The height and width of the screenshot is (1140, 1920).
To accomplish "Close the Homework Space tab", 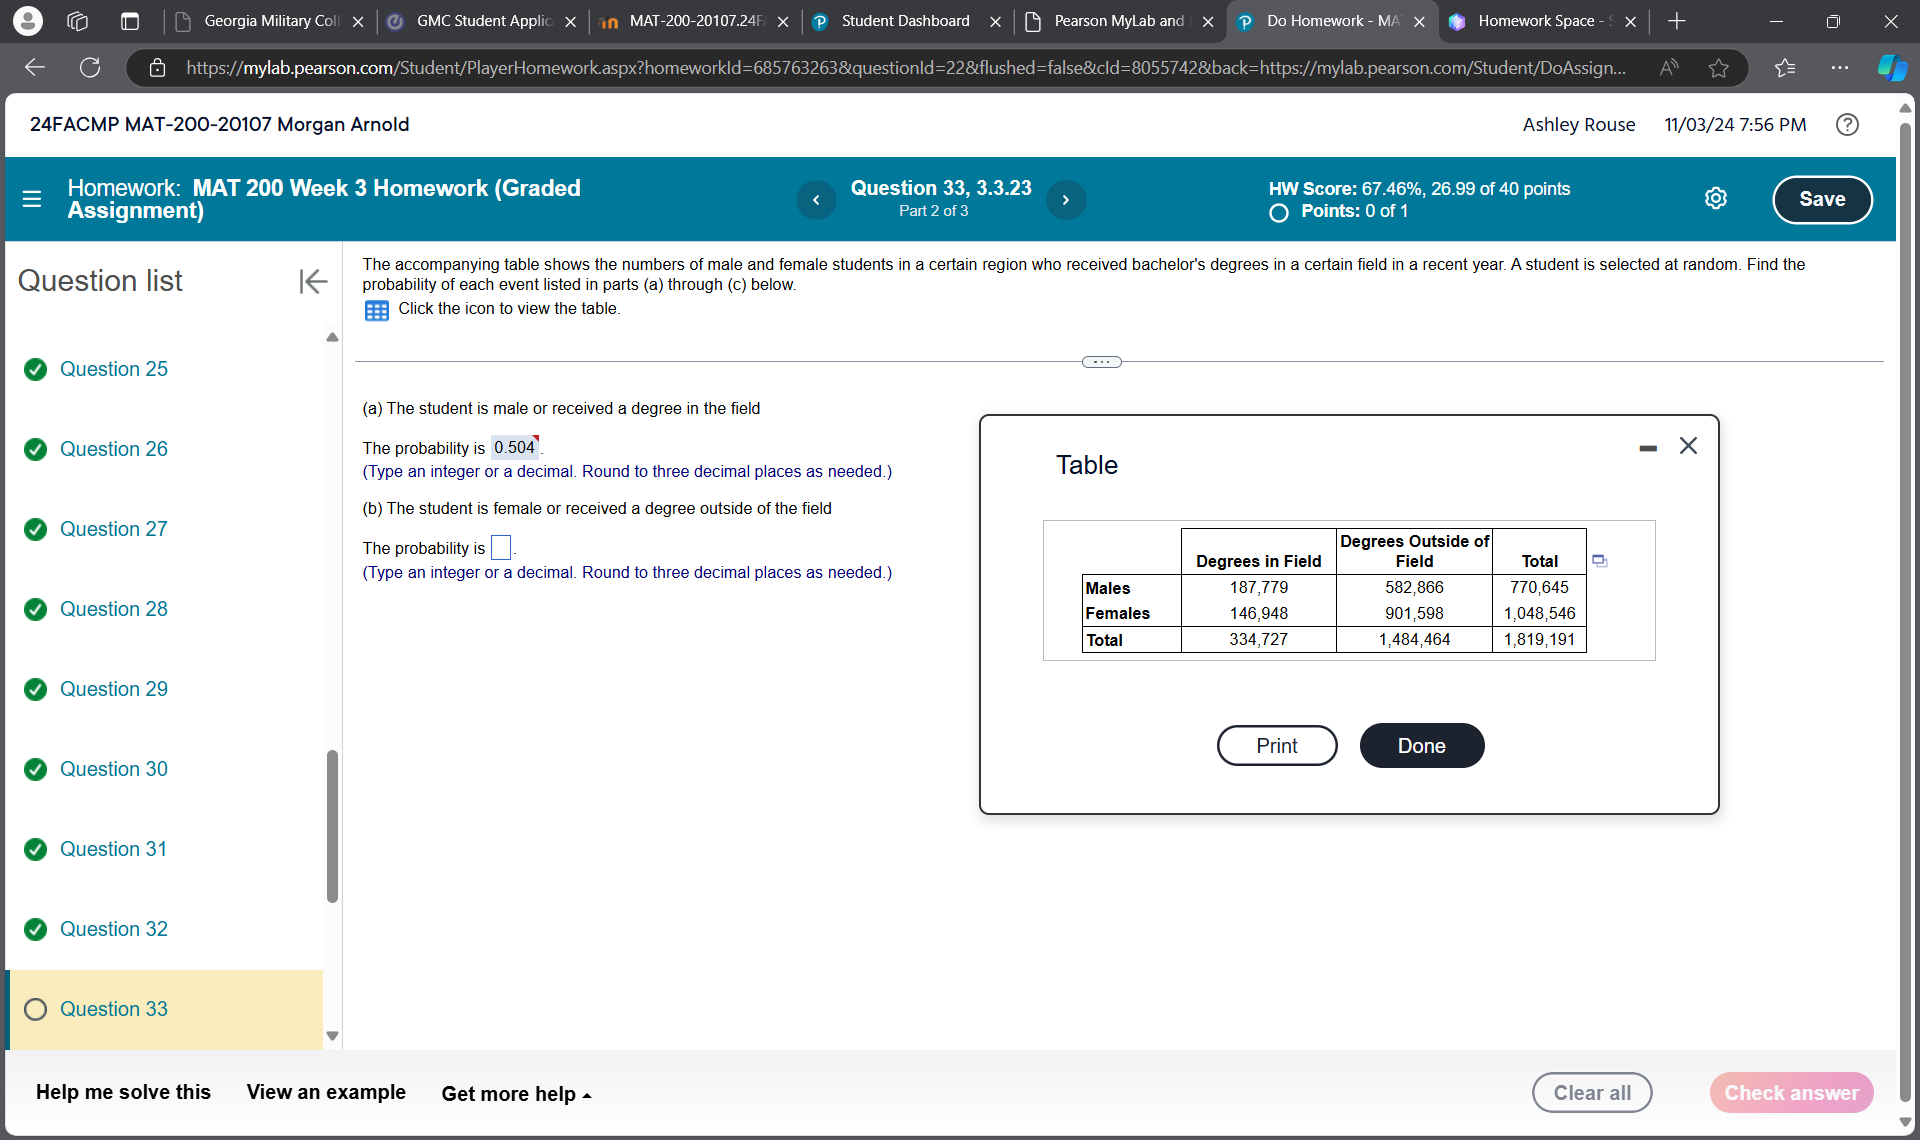I will (x=1631, y=22).
